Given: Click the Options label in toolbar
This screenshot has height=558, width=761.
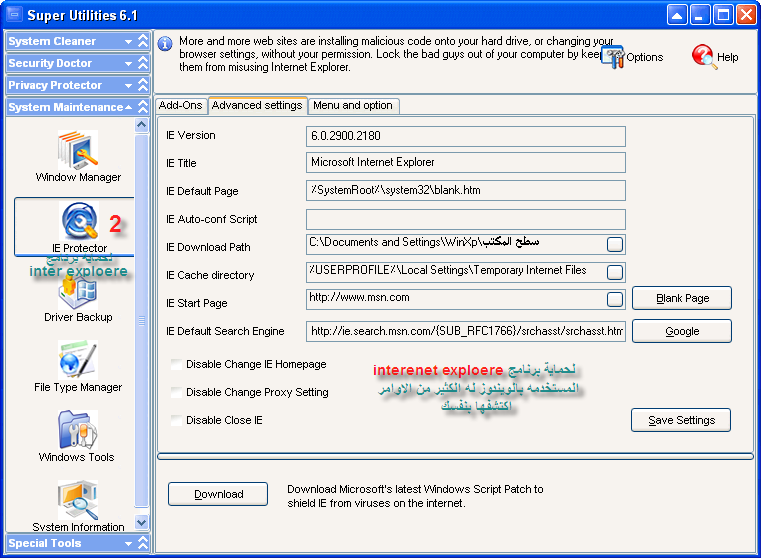Looking at the screenshot, I should click(645, 57).
